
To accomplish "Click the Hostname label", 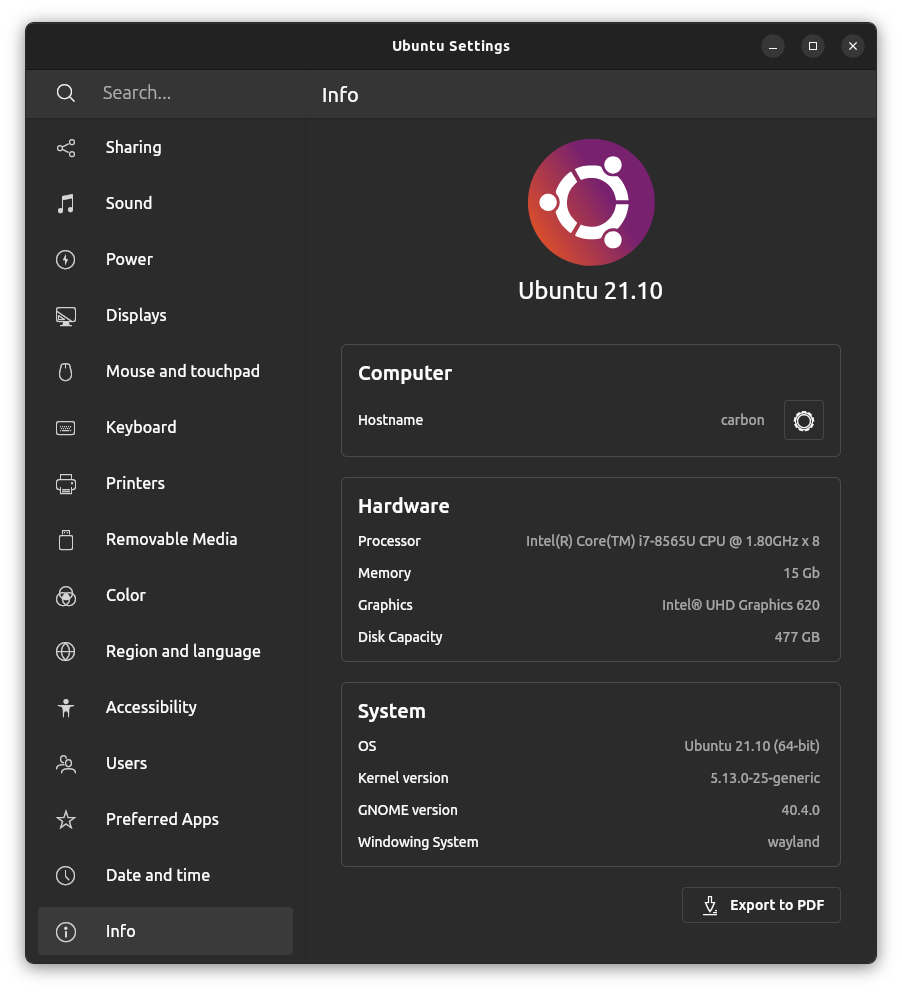I will click(390, 420).
